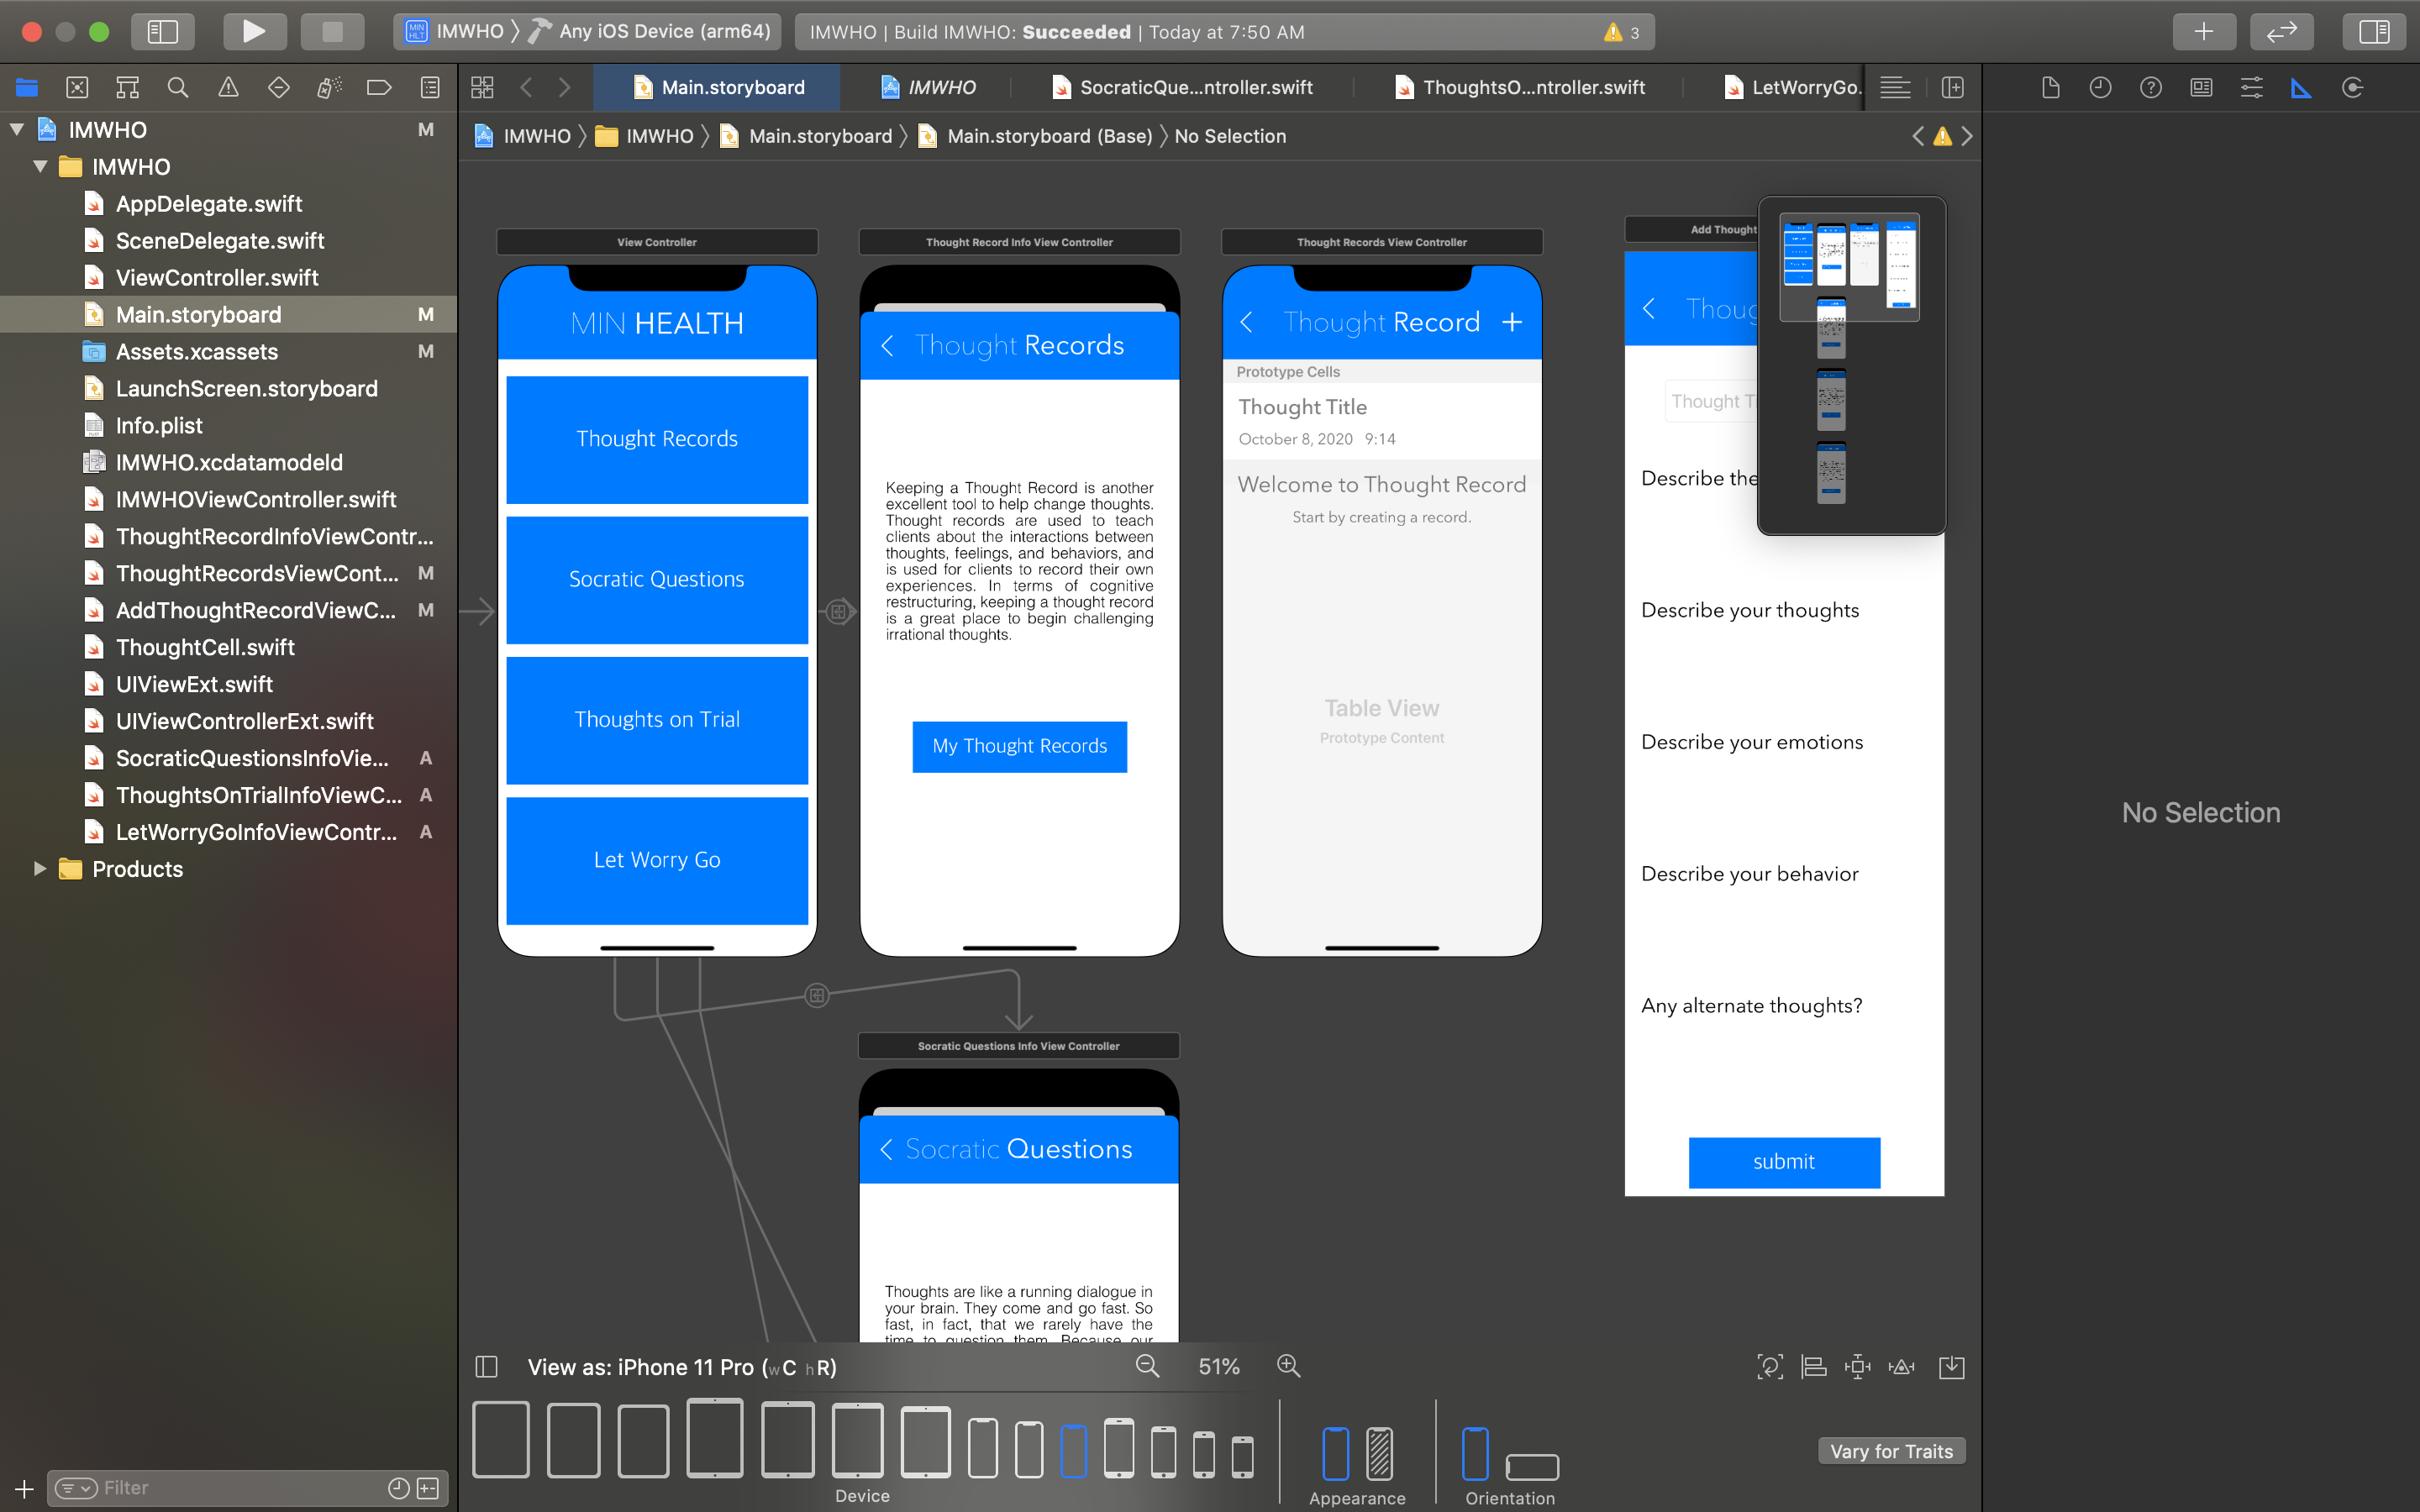Open the Breakpoint navigator icon
This screenshot has height=1512, width=2420.
coord(379,88)
